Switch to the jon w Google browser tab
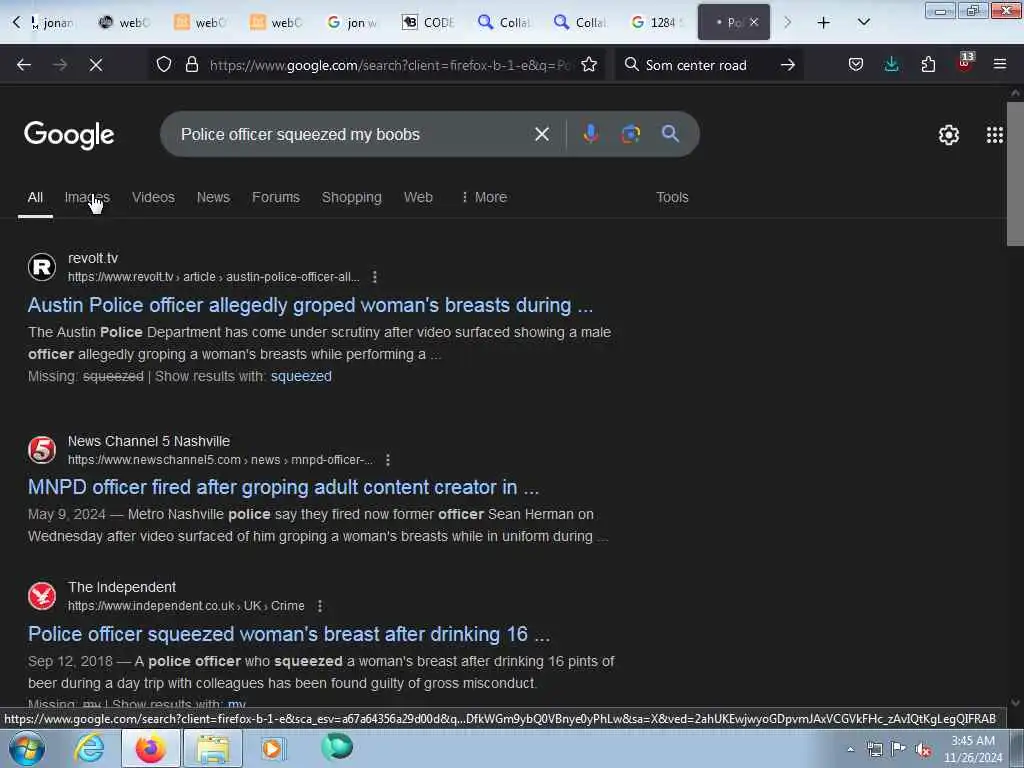 [352, 22]
